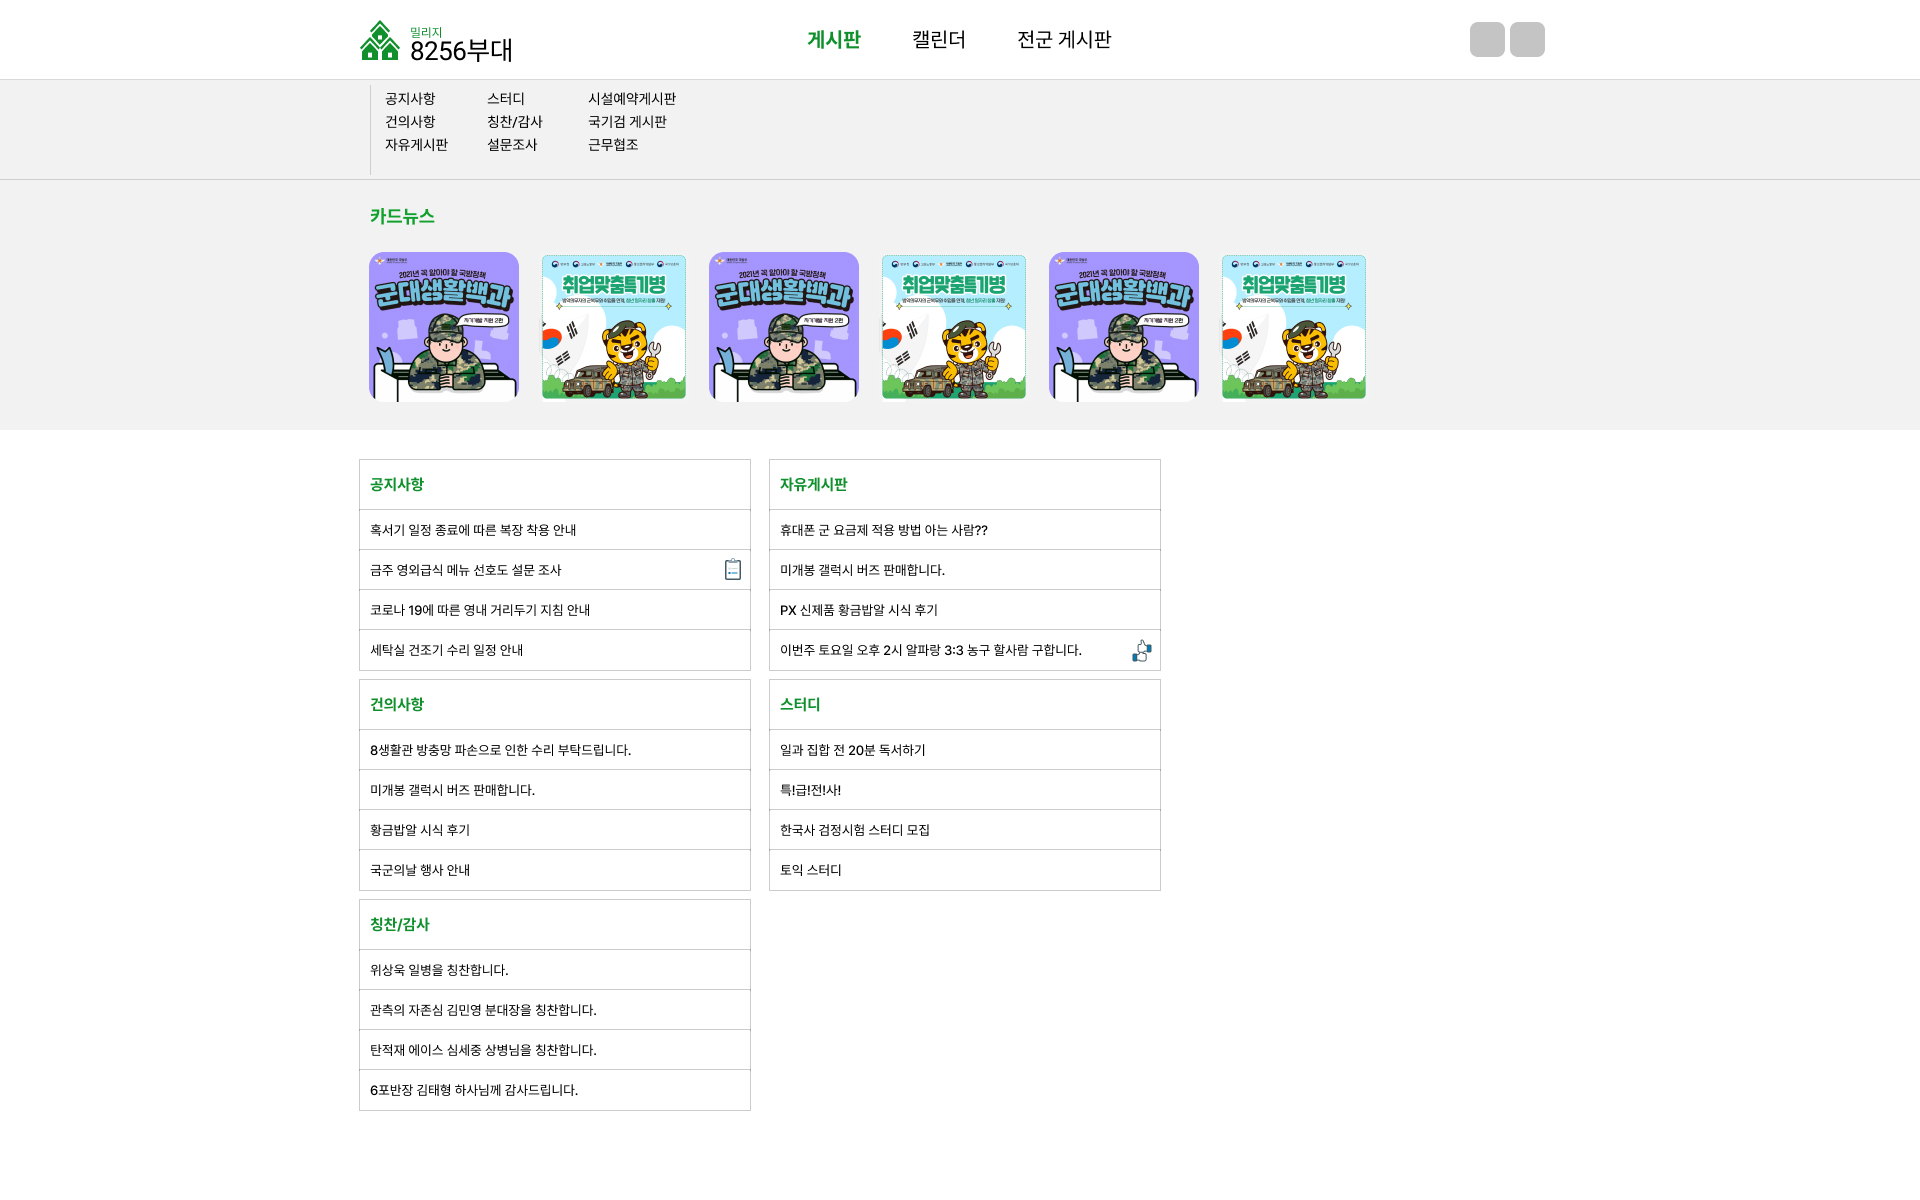Open the 게시판 main tab
1920x1200 pixels.
pos(834,40)
